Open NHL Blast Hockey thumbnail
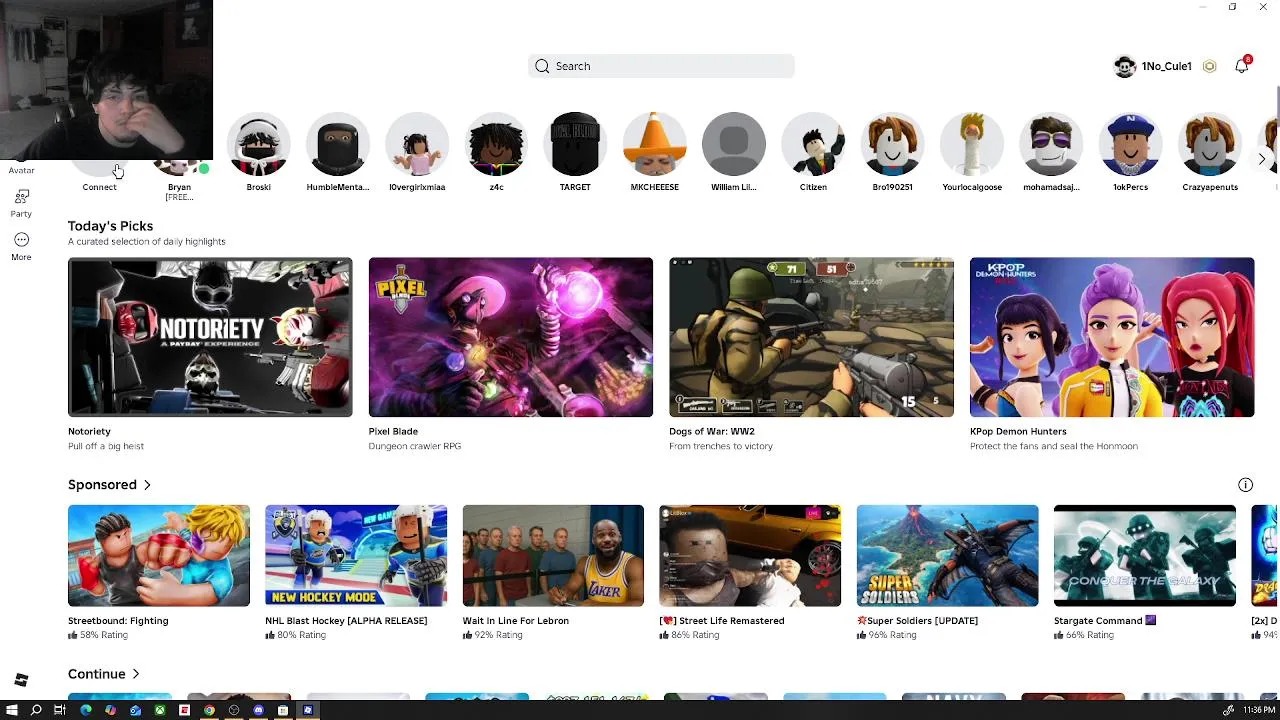 pyautogui.click(x=356, y=556)
